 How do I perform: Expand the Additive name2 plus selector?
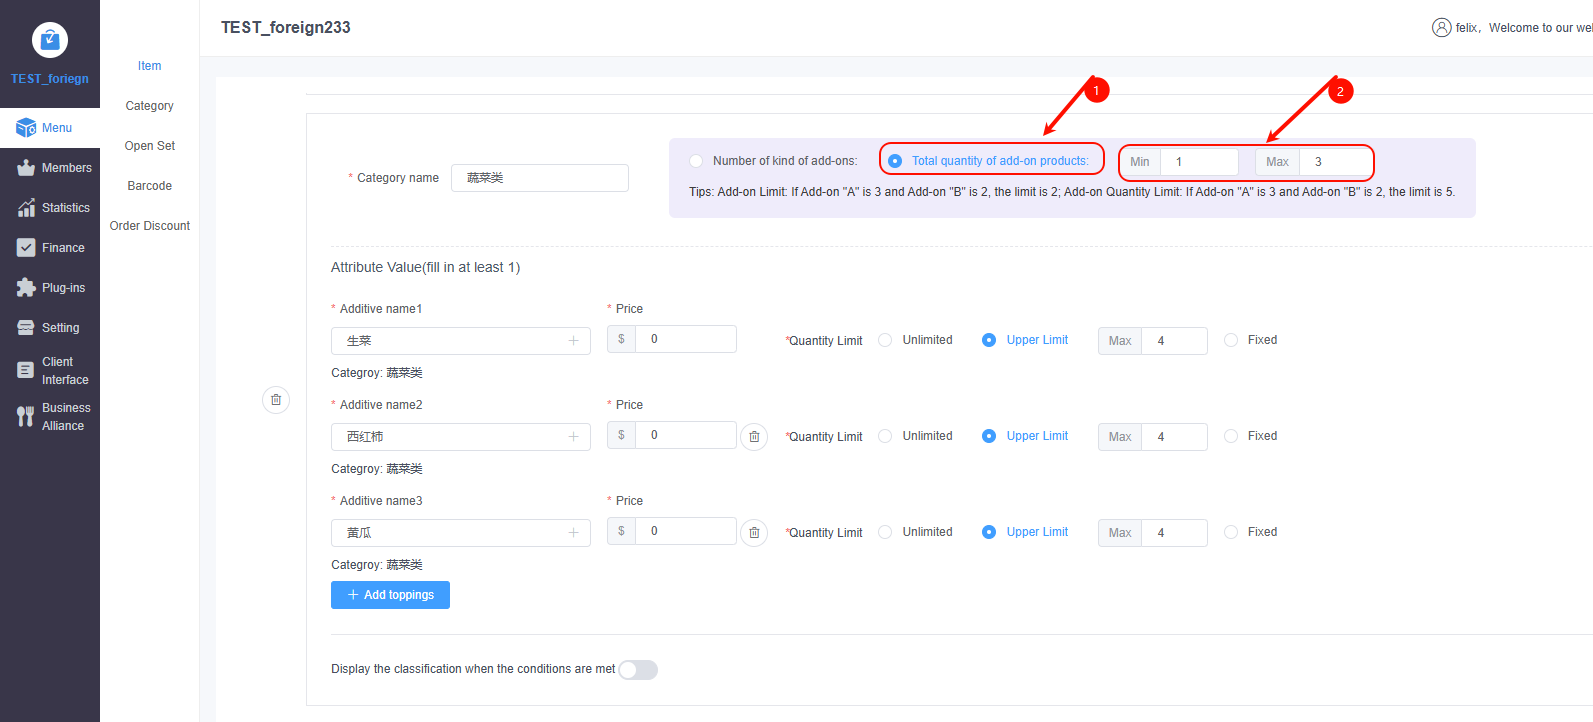[x=573, y=437]
